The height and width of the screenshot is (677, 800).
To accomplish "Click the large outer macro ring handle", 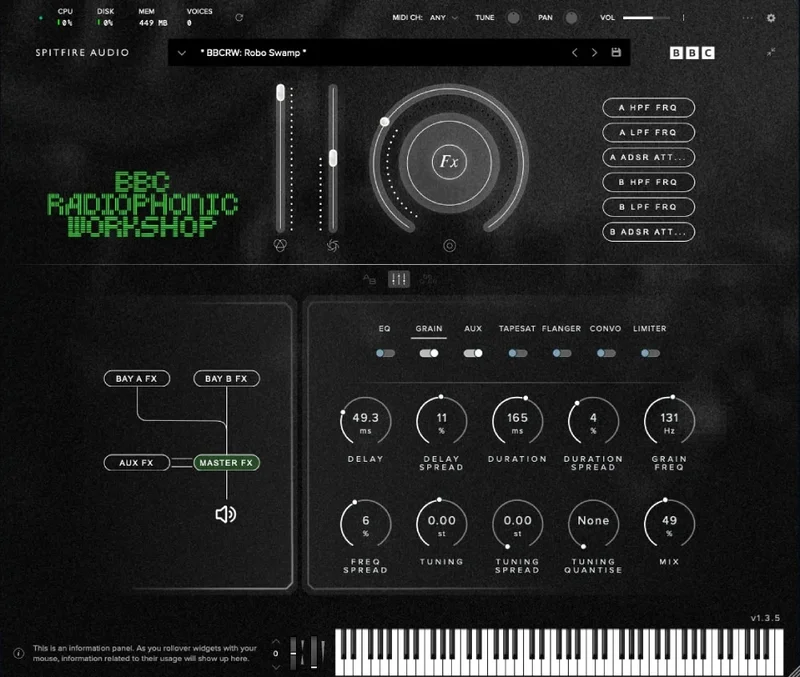I will tap(385, 121).
